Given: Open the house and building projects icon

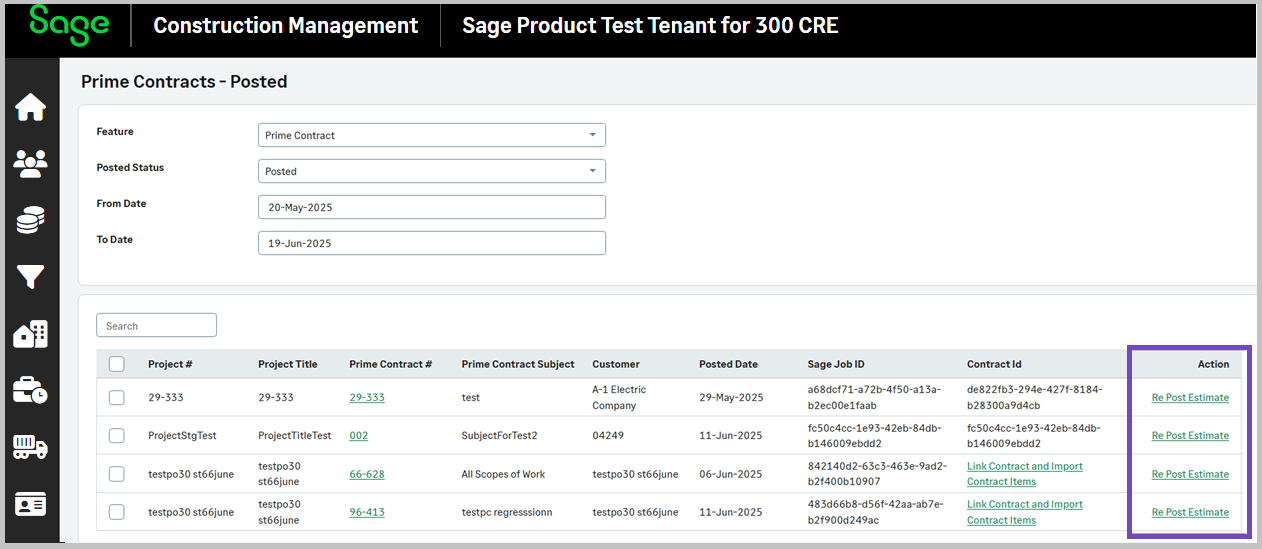Looking at the screenshot, I should coord(30,334).
